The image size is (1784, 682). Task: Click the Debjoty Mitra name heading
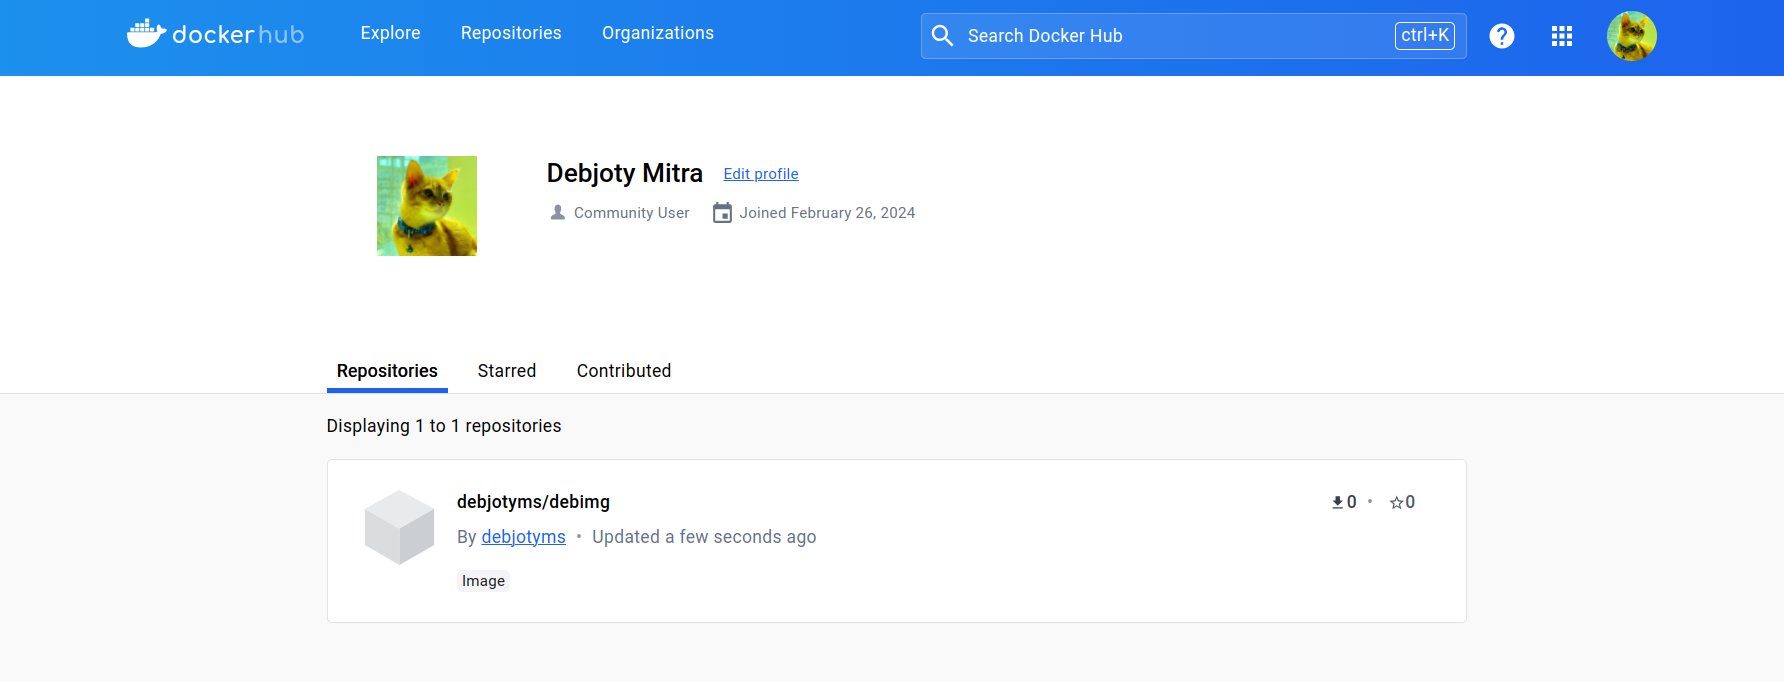[624, 173]
